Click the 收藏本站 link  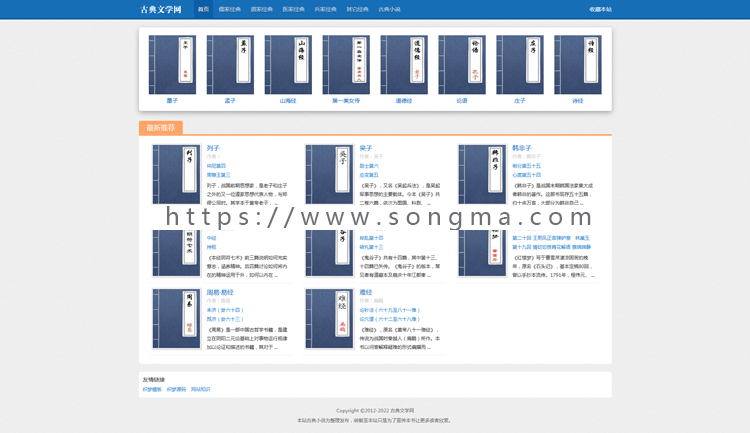point(600,10)
